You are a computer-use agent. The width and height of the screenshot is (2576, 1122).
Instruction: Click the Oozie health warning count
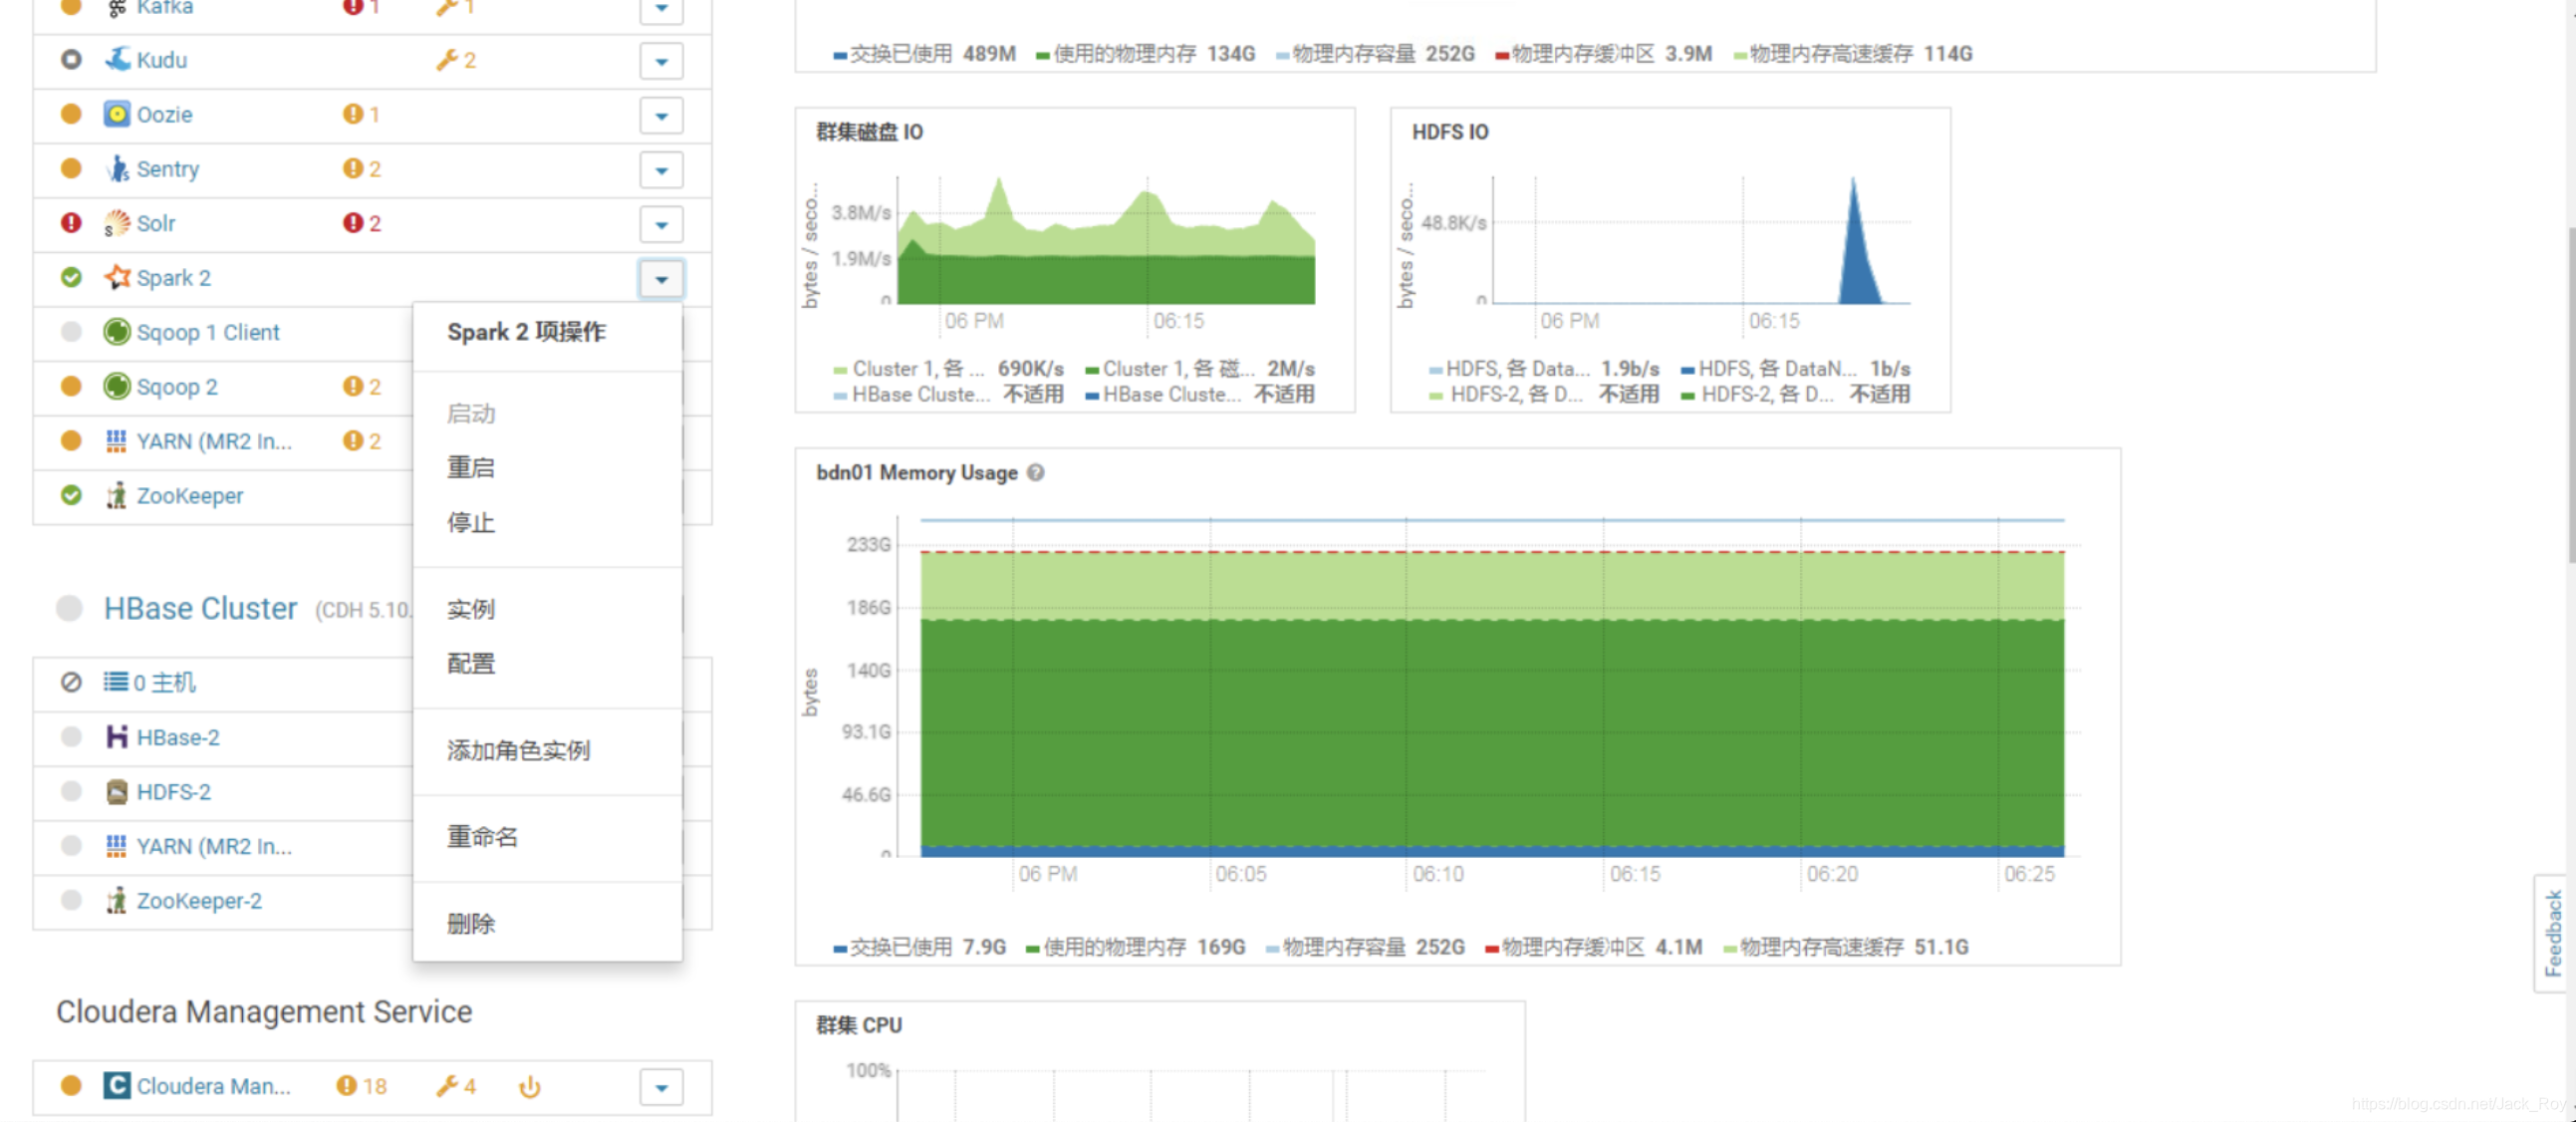[362, 114]
